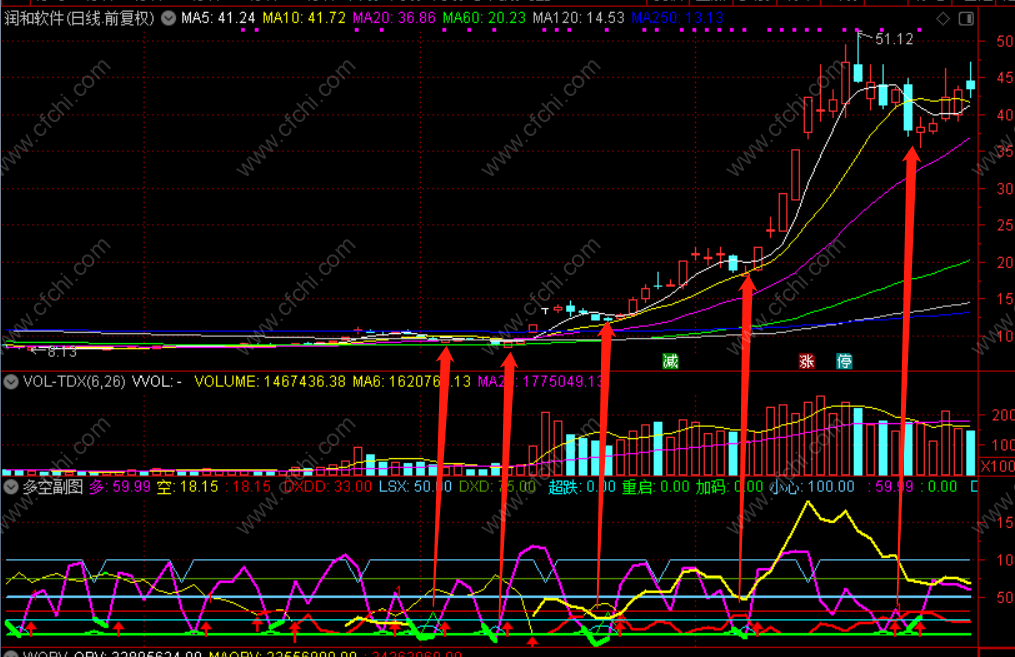Viewport: 1015px width, 657px height.
Task: Select the yellow MA10 legend label
Action: [304, 18]
